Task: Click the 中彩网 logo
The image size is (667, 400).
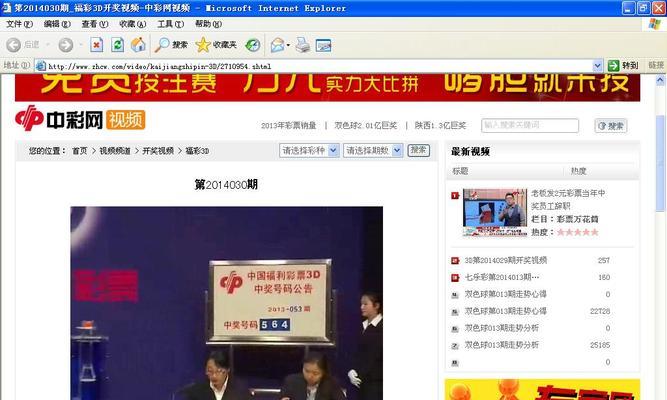Action: [59, 119]
